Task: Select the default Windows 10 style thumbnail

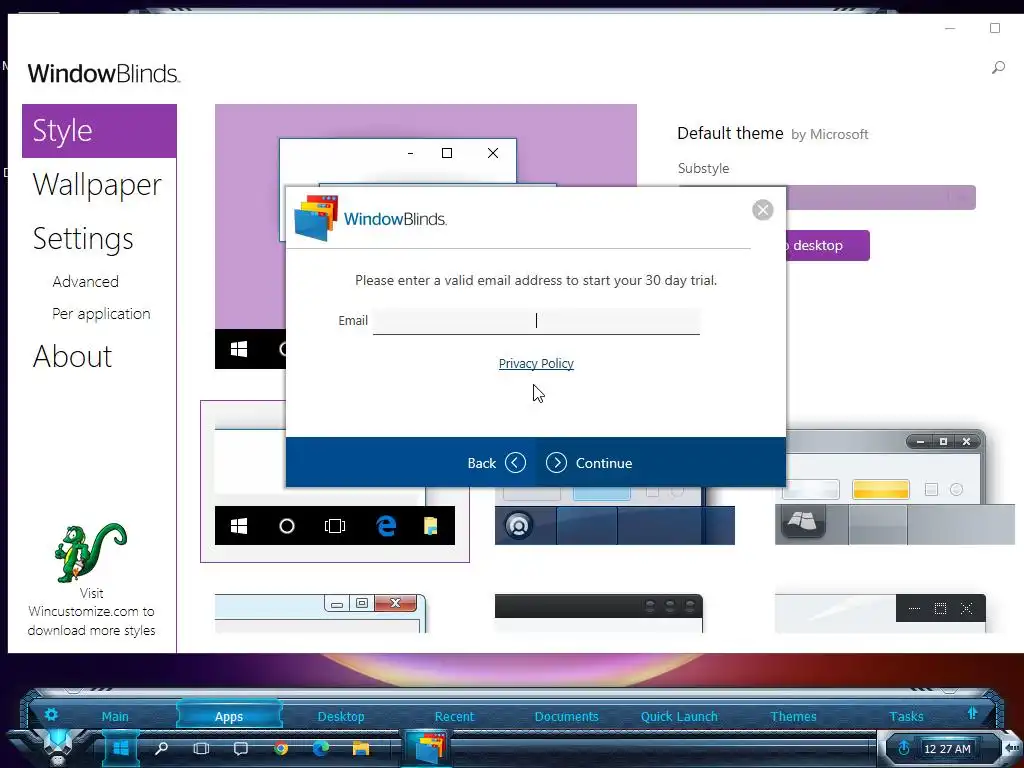Action: [335, 481]
